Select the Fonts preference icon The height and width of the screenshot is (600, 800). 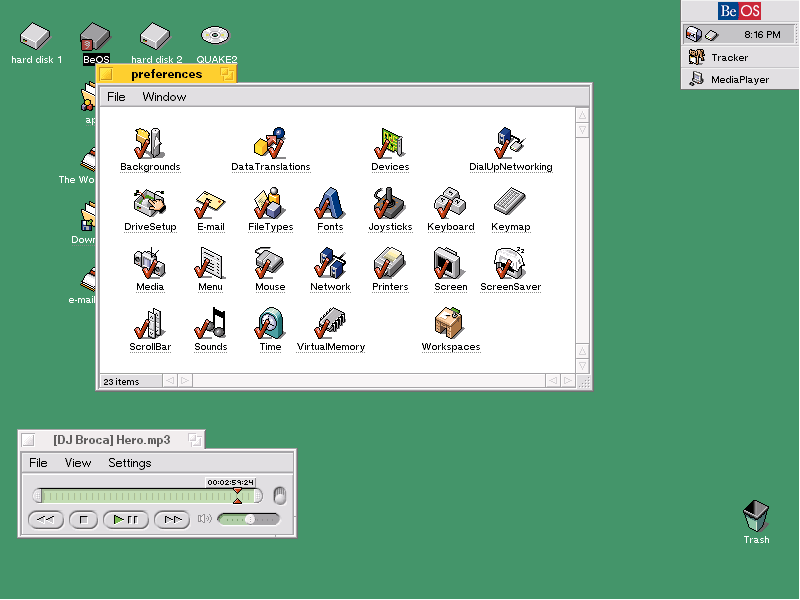(x=330, y=205)
